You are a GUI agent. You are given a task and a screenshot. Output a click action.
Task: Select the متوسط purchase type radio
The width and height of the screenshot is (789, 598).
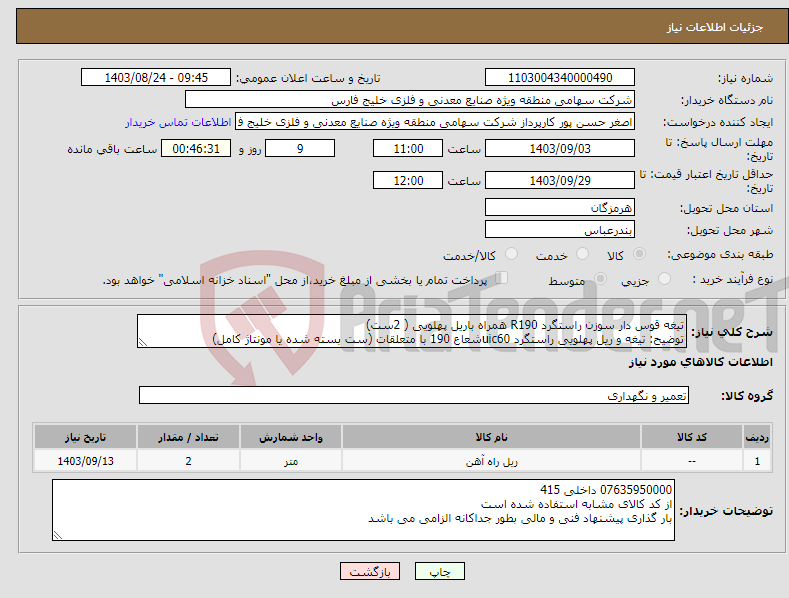click(x=600, y=279)
